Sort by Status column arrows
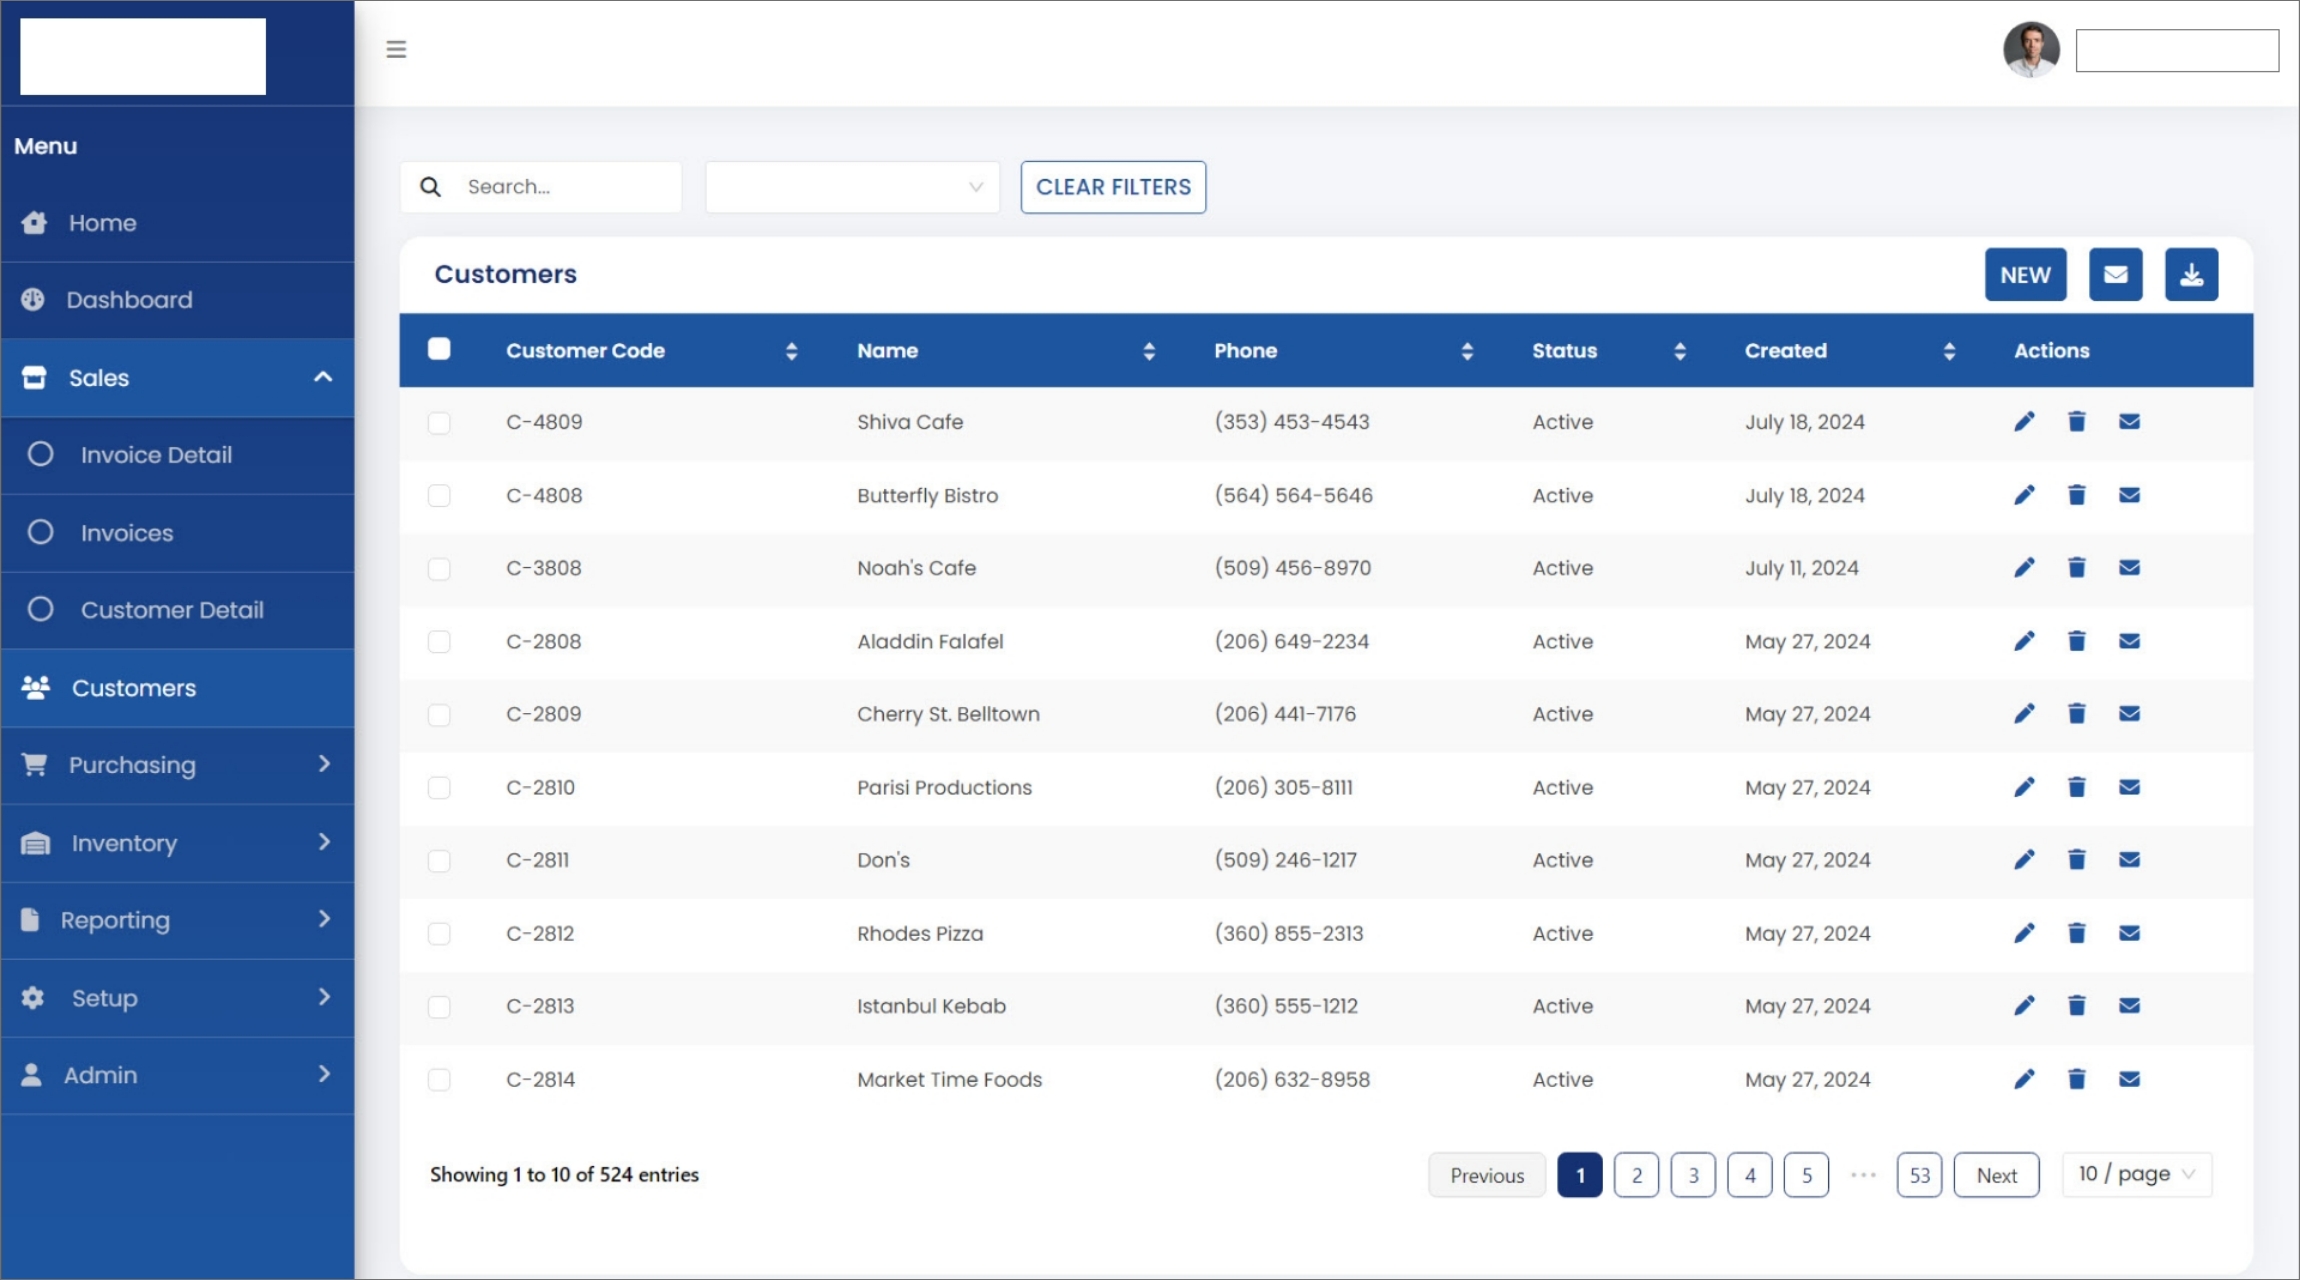 [x=1680, y=351]
